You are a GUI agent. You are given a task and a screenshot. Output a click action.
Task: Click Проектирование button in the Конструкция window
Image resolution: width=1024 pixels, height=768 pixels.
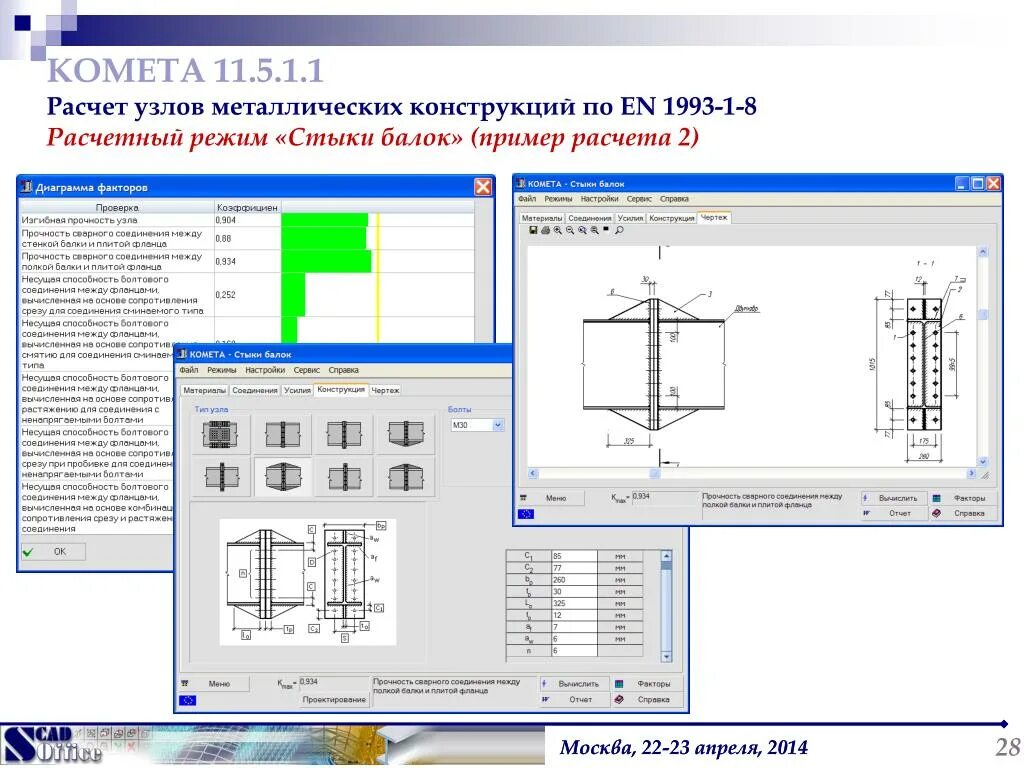[x=334, y=700]
